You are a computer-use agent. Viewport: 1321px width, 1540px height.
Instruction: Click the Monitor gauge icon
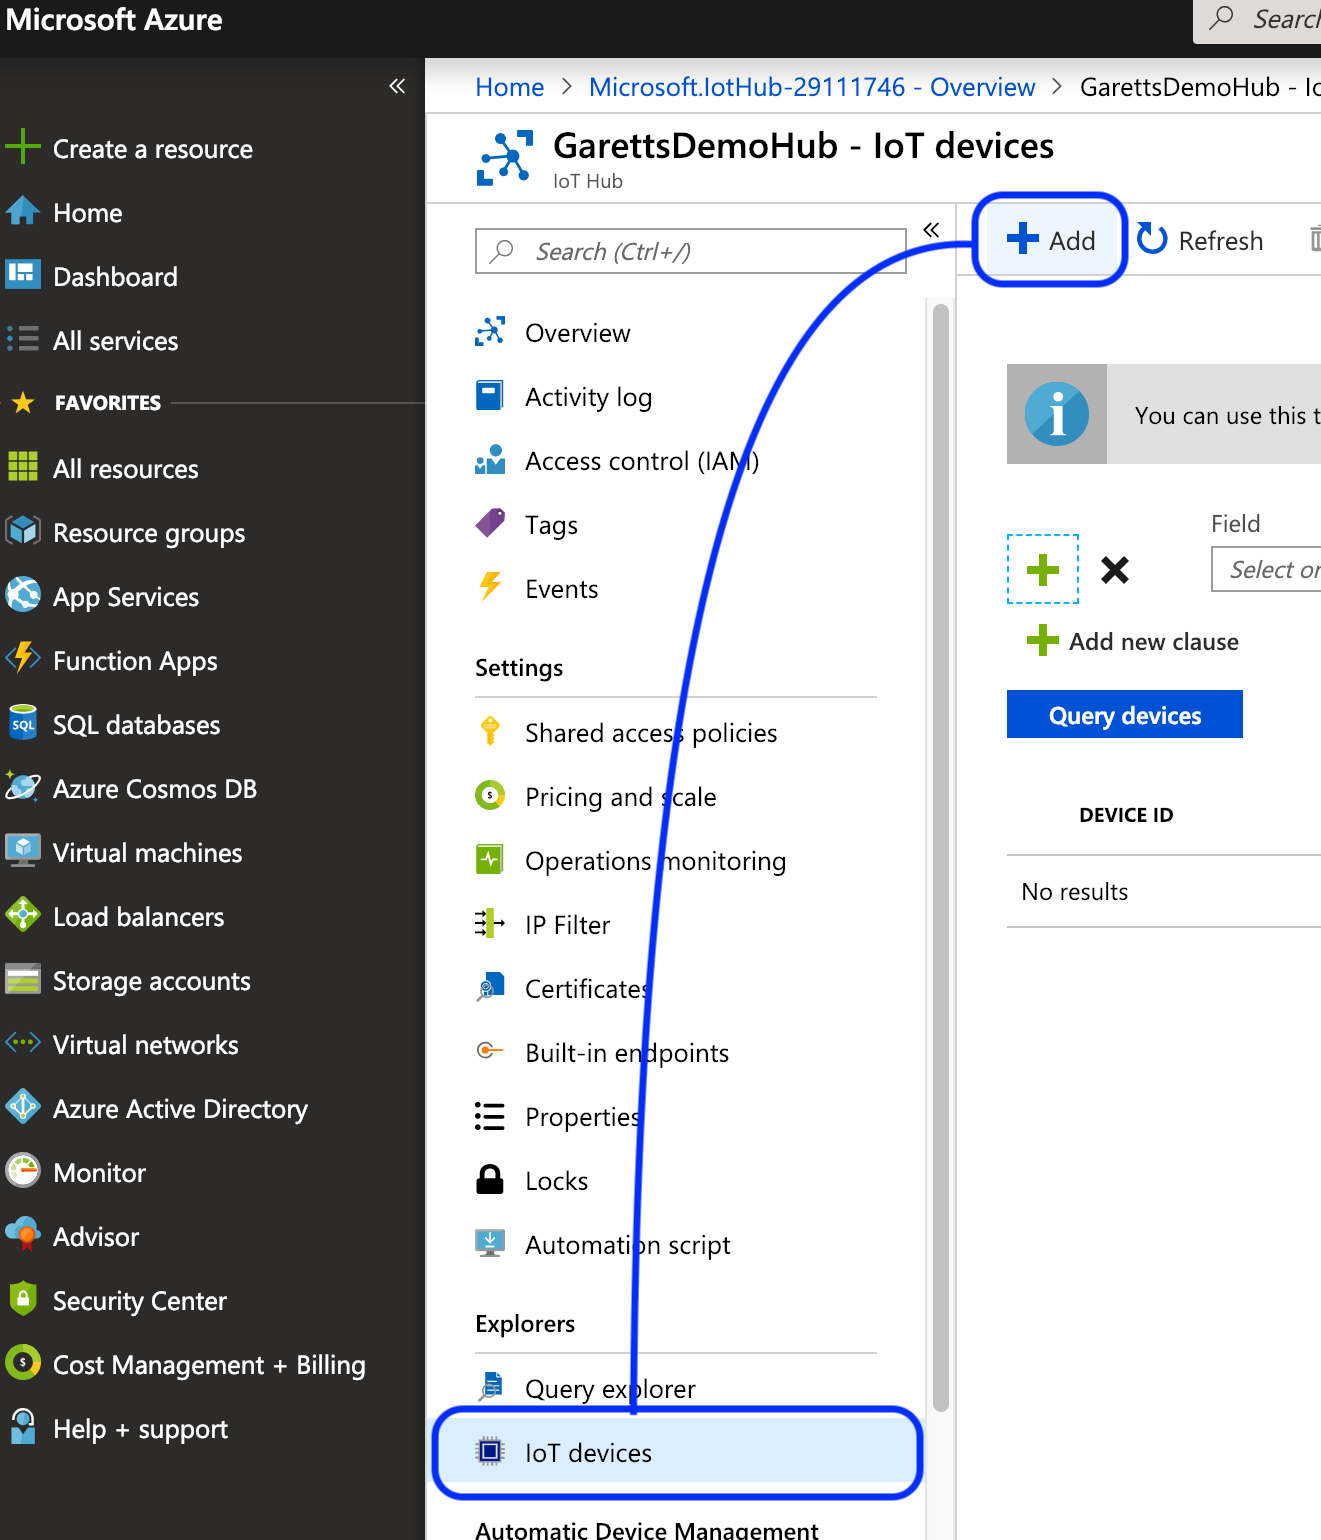point(22,1171)
